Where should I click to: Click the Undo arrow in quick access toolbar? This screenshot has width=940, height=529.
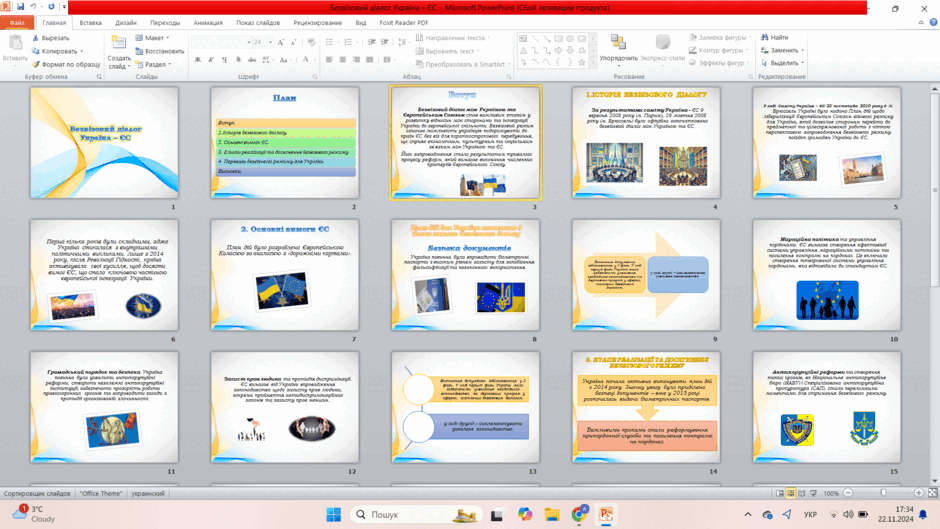tap(34, 7)
